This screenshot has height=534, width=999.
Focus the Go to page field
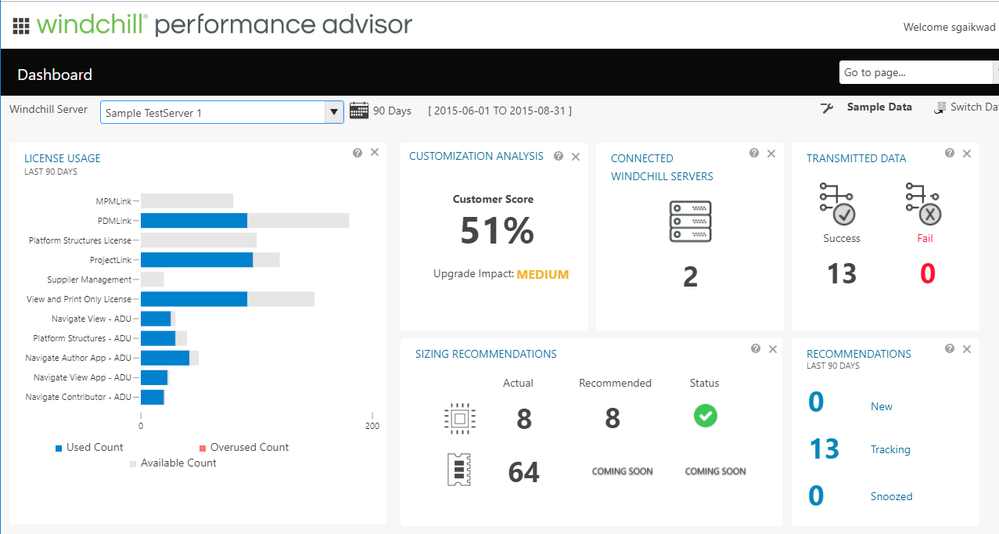(x=916, y=73)
